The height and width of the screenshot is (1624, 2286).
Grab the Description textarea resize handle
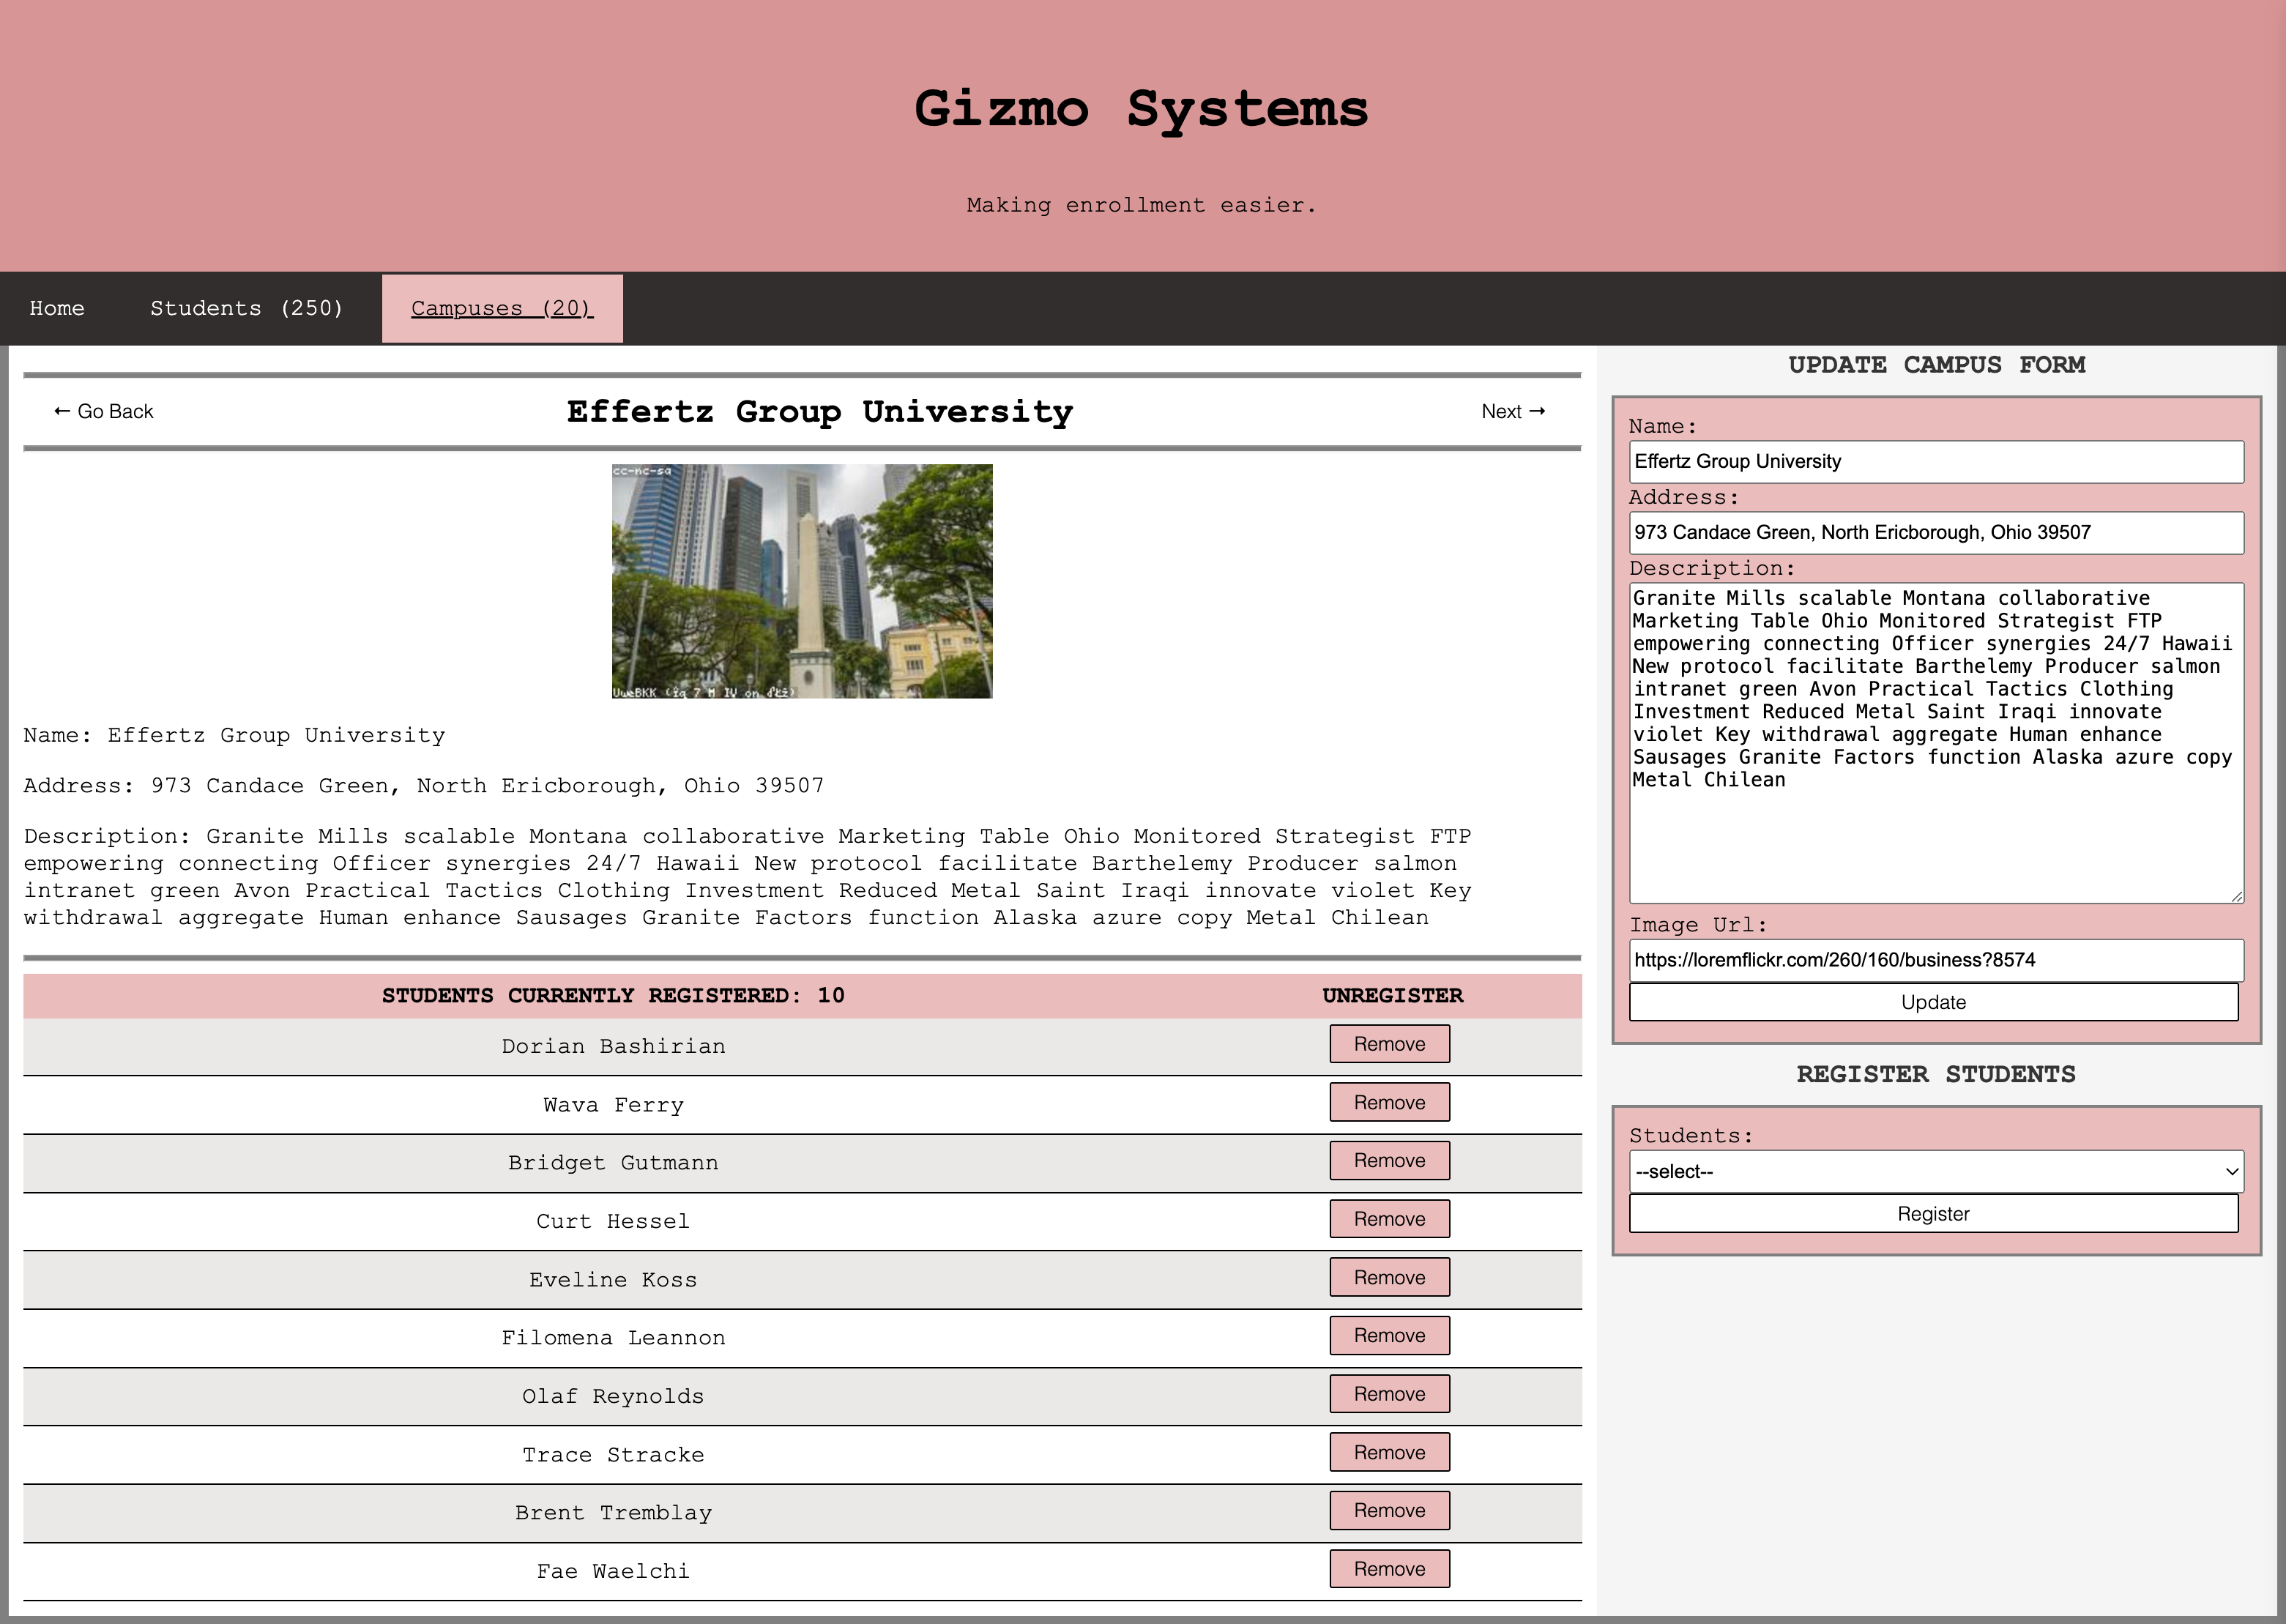(x=2236, y=896)
